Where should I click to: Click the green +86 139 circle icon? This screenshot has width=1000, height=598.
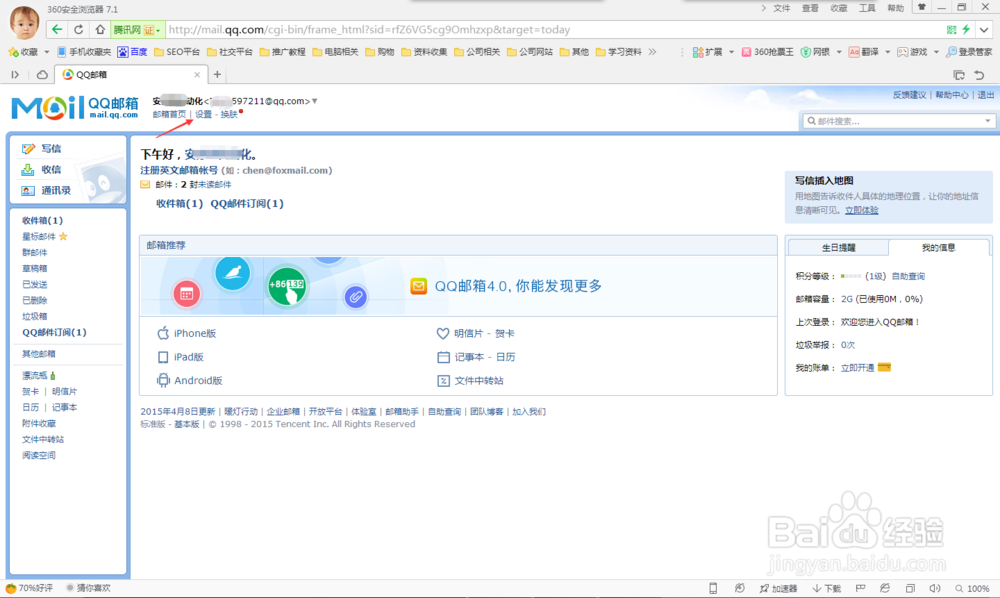pos(287,286)
